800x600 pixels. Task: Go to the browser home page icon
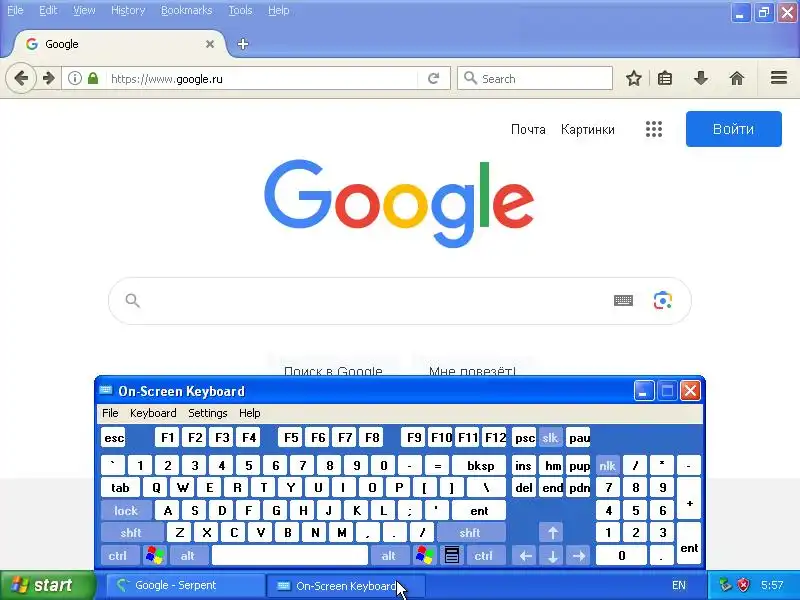[737, 79]
